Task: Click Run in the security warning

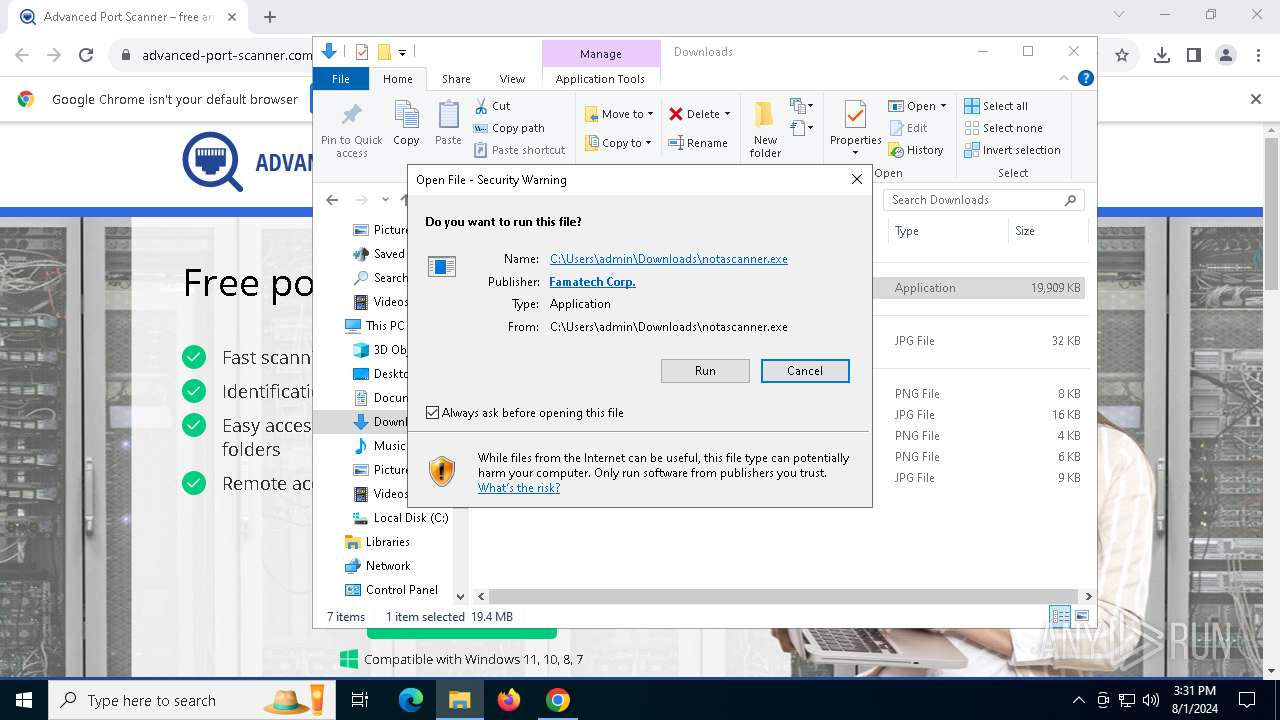Action: pos(705,371)
